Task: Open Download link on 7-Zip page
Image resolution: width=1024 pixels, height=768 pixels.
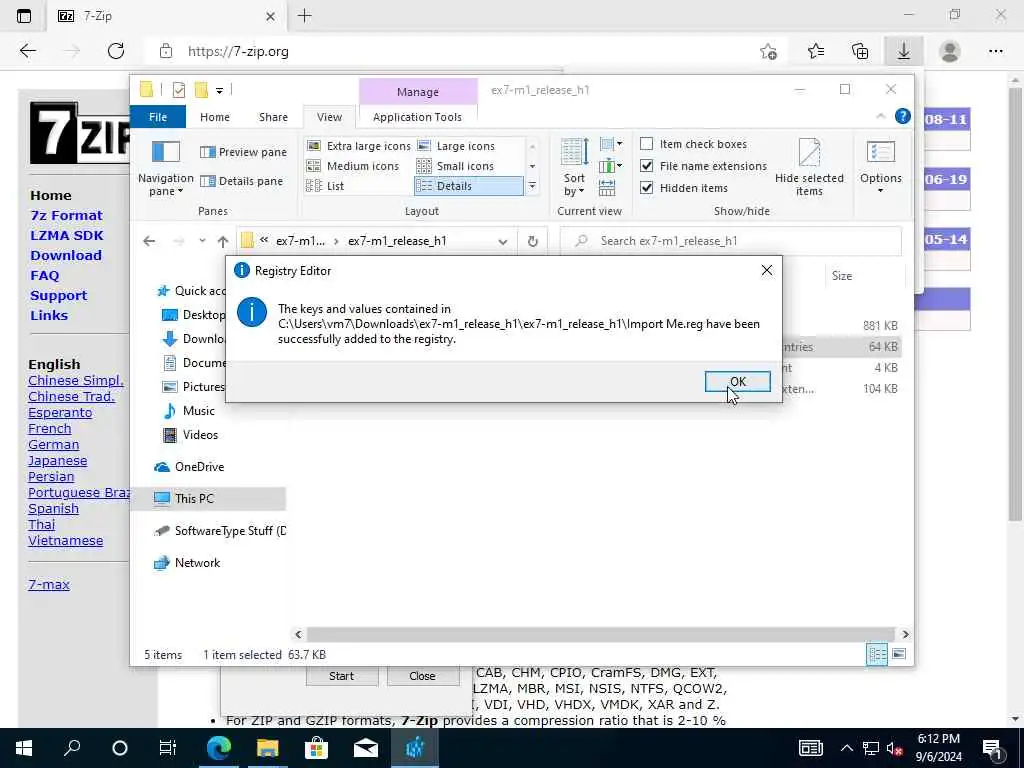Action: pos(66,256)
